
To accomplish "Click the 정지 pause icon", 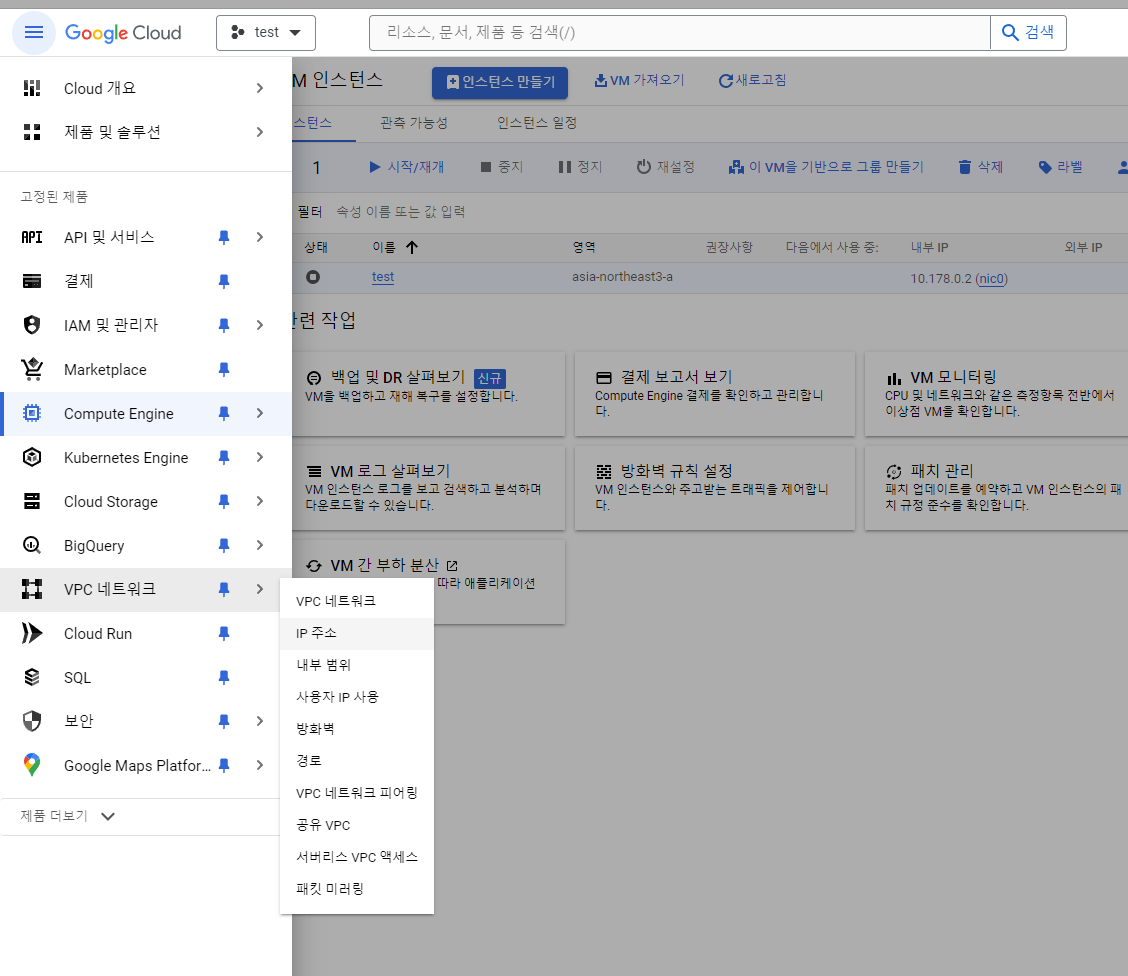I will pyautogui.click(x=565, y=167).
